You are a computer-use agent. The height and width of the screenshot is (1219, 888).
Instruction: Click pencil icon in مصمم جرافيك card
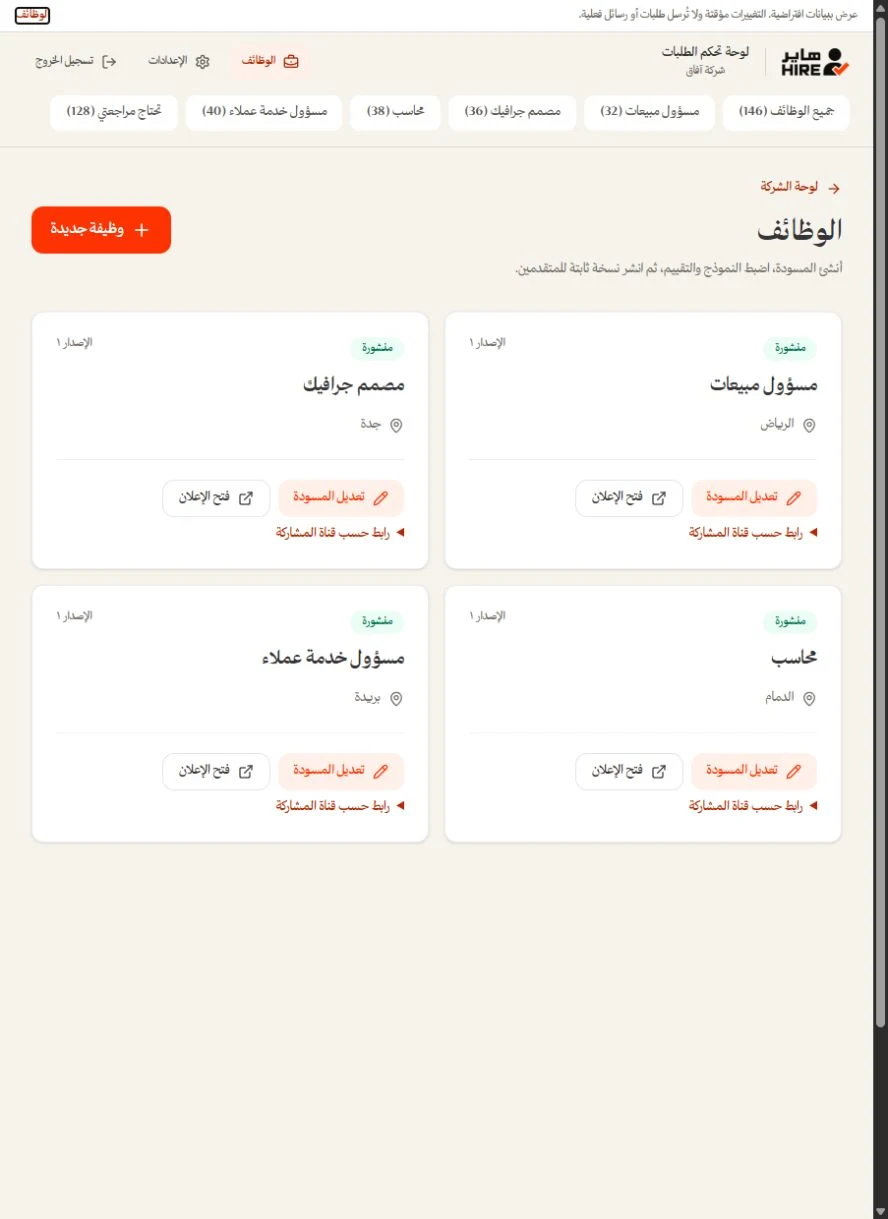pos(381,498)
